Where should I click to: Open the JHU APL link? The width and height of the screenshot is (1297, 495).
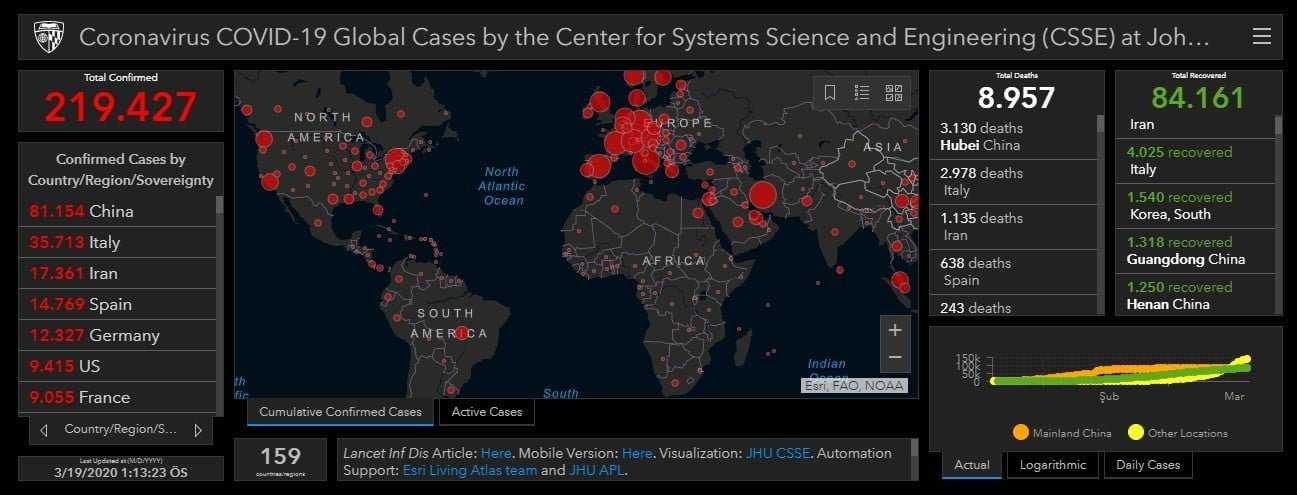coord(597,470)
